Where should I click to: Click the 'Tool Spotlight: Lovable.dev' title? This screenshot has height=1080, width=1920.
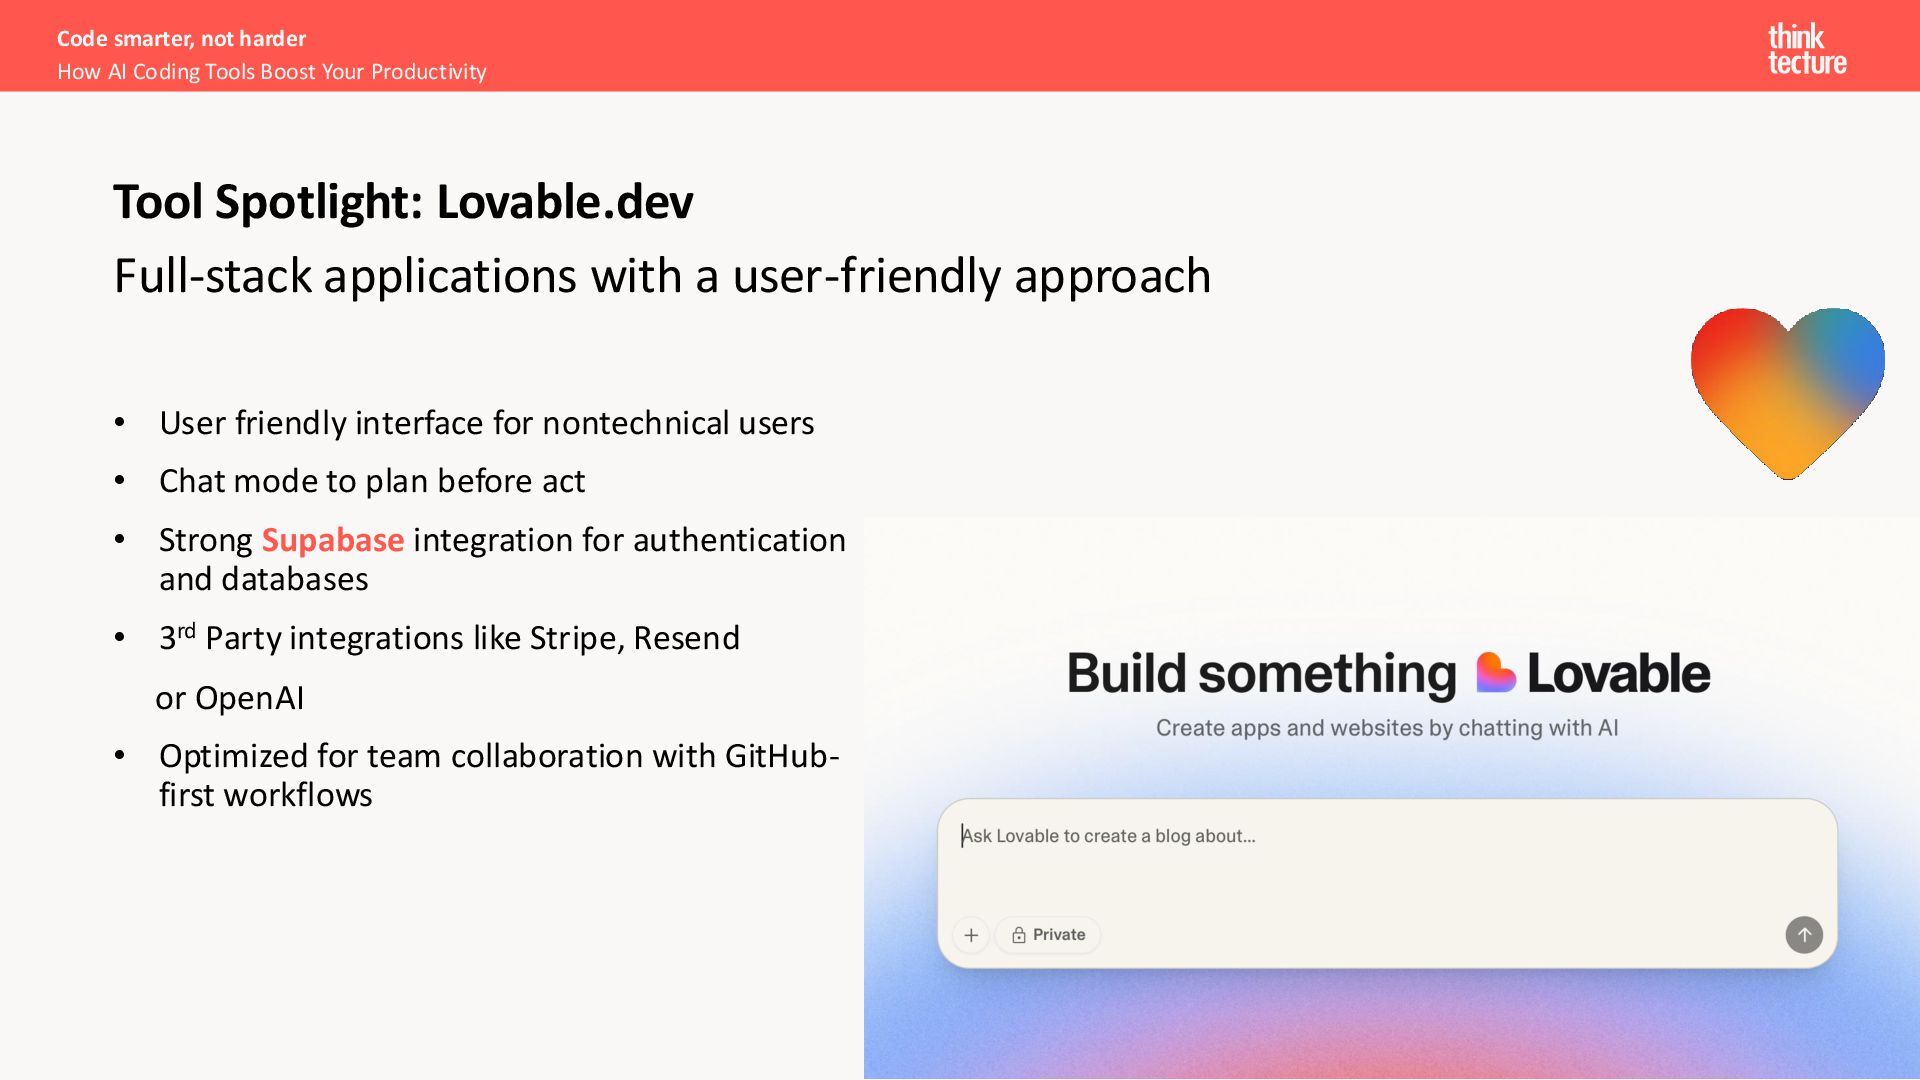click(x=402, y=202)
